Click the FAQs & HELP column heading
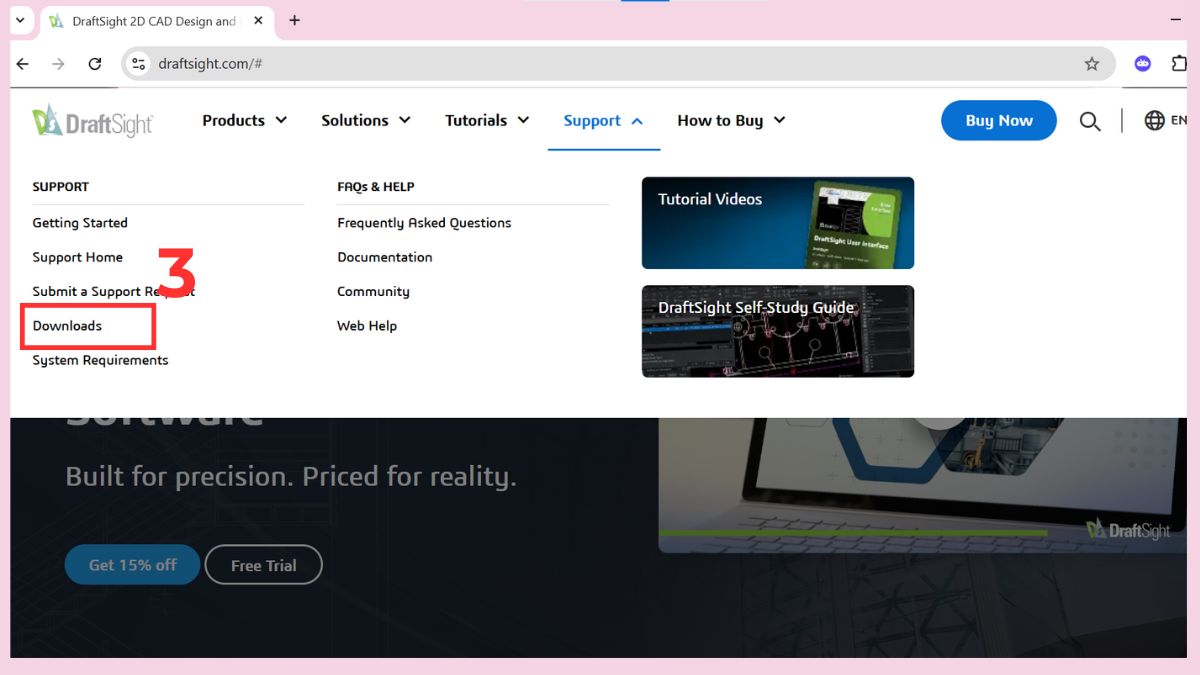Screen dimensions: 1200x675 coord(376,187)
